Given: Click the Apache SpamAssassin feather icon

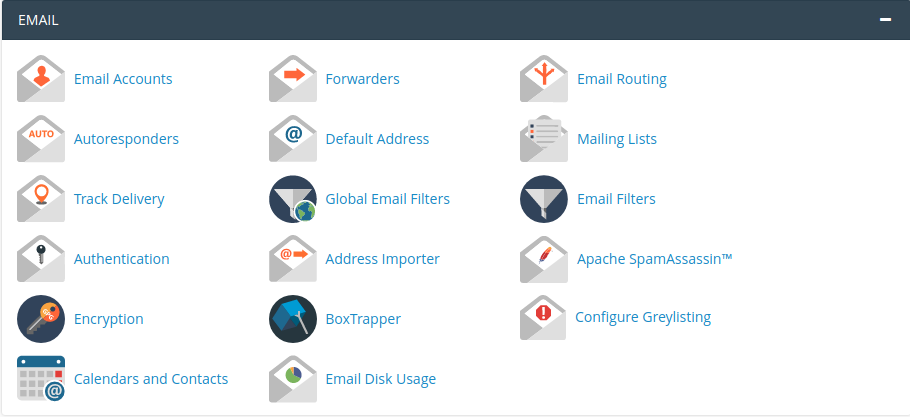Looking at the screenshot, I should pyautogui.click(x=544, y=260).
